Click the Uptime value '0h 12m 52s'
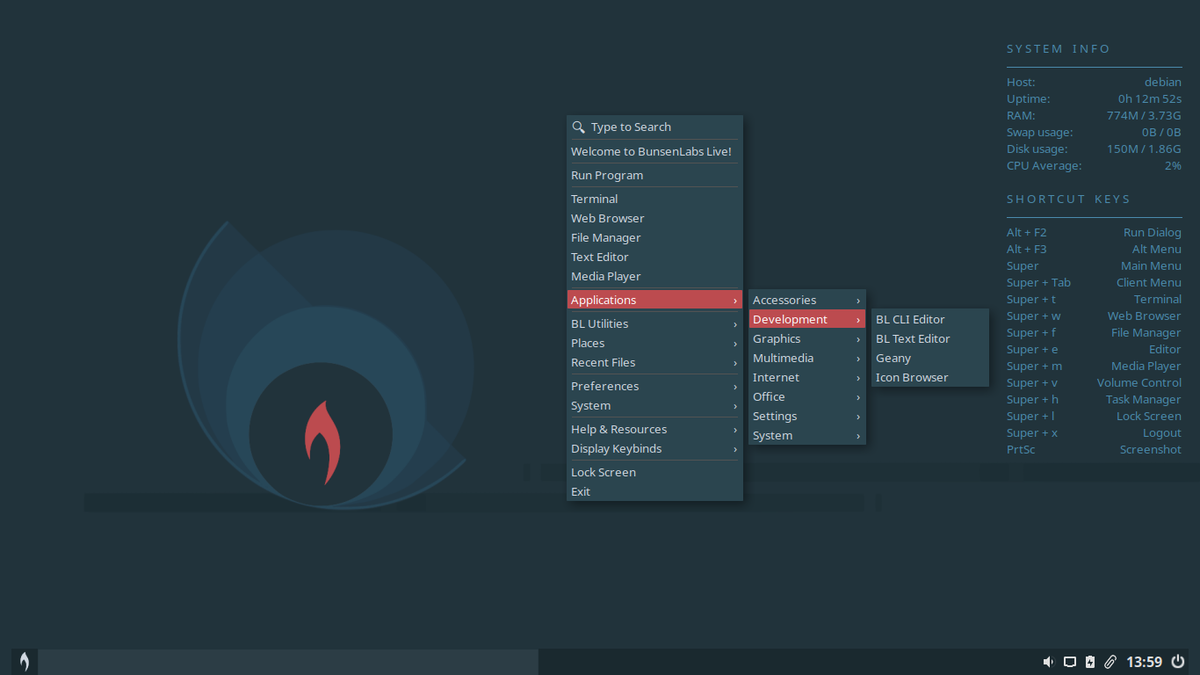 coord(1150,99)
